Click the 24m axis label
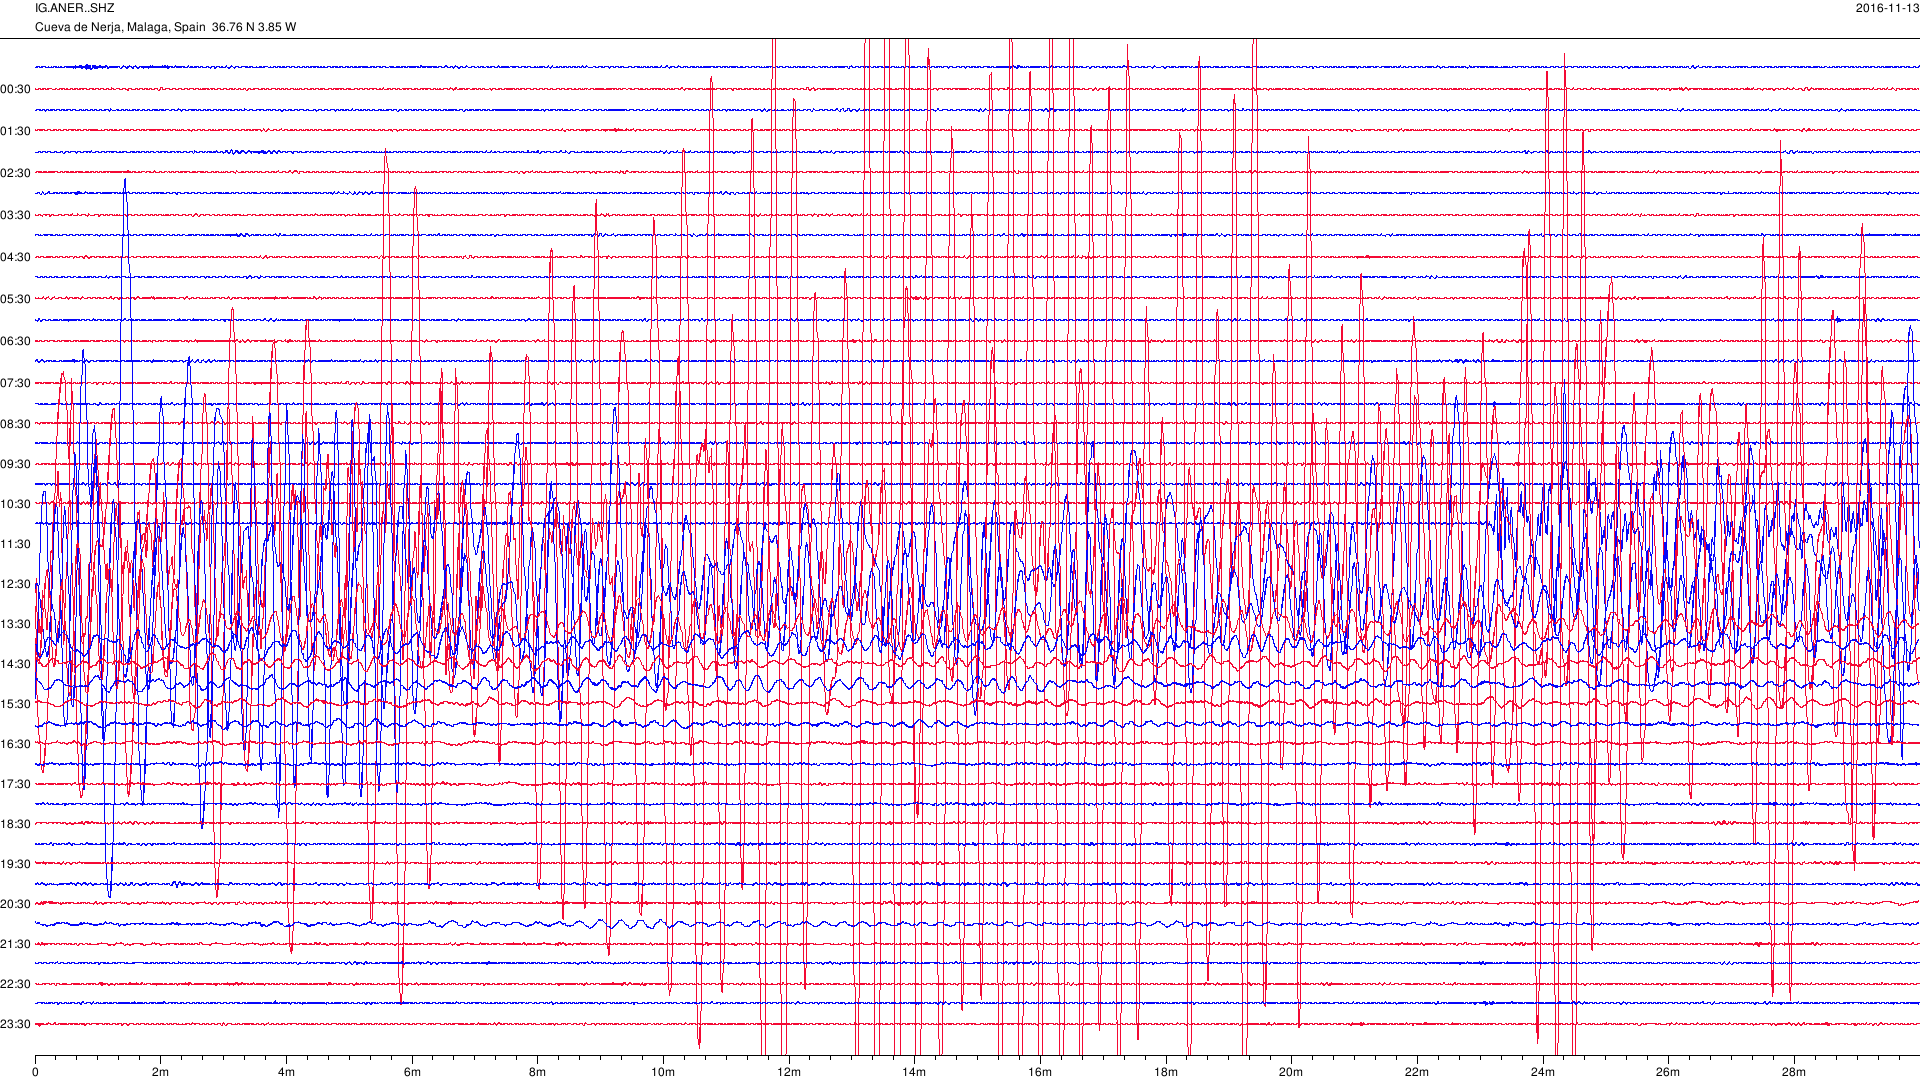The image size is (1920, 1080). [x=1543, y=1072]
